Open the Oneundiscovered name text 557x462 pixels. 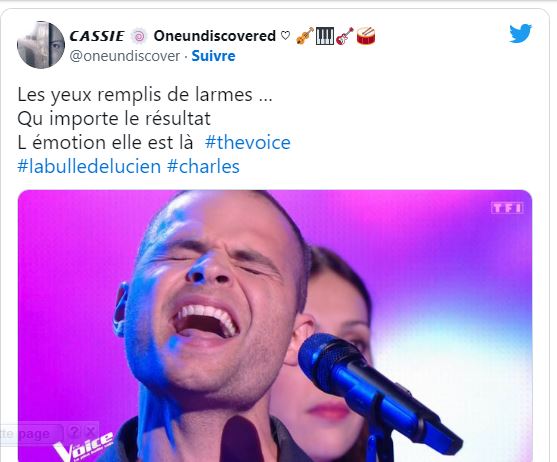click(215, 36)
